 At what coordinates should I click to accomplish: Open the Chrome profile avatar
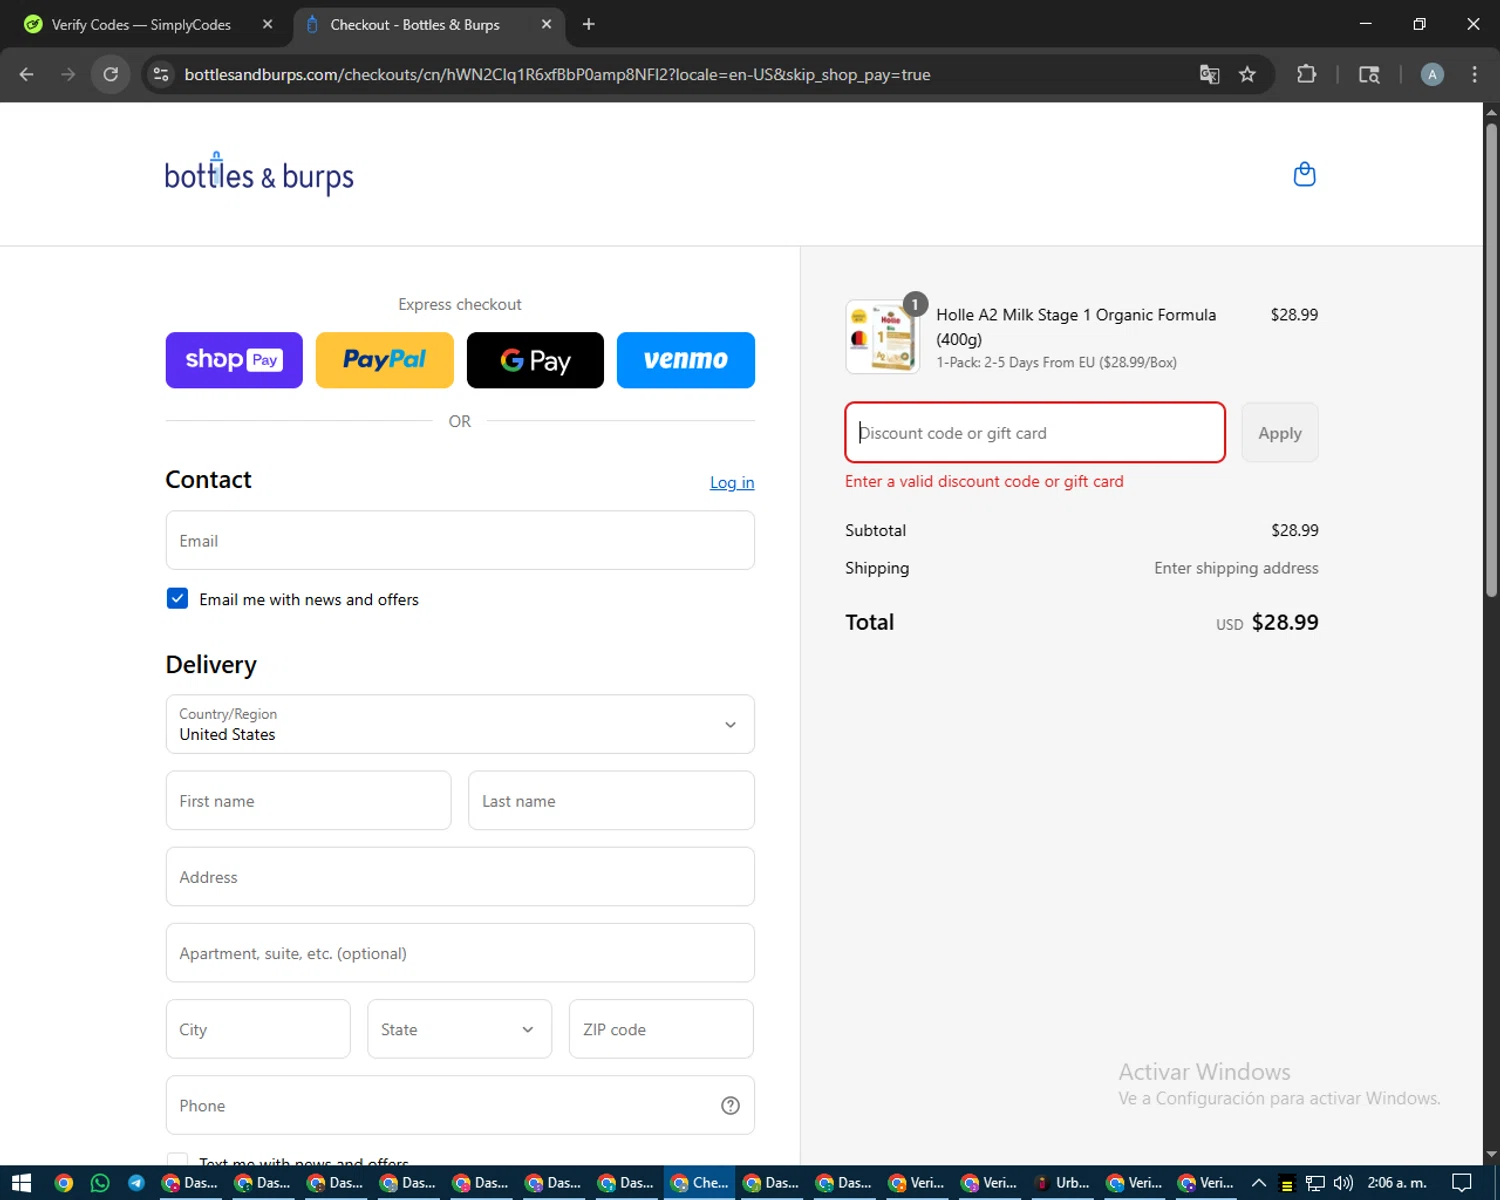point(1432,74)
